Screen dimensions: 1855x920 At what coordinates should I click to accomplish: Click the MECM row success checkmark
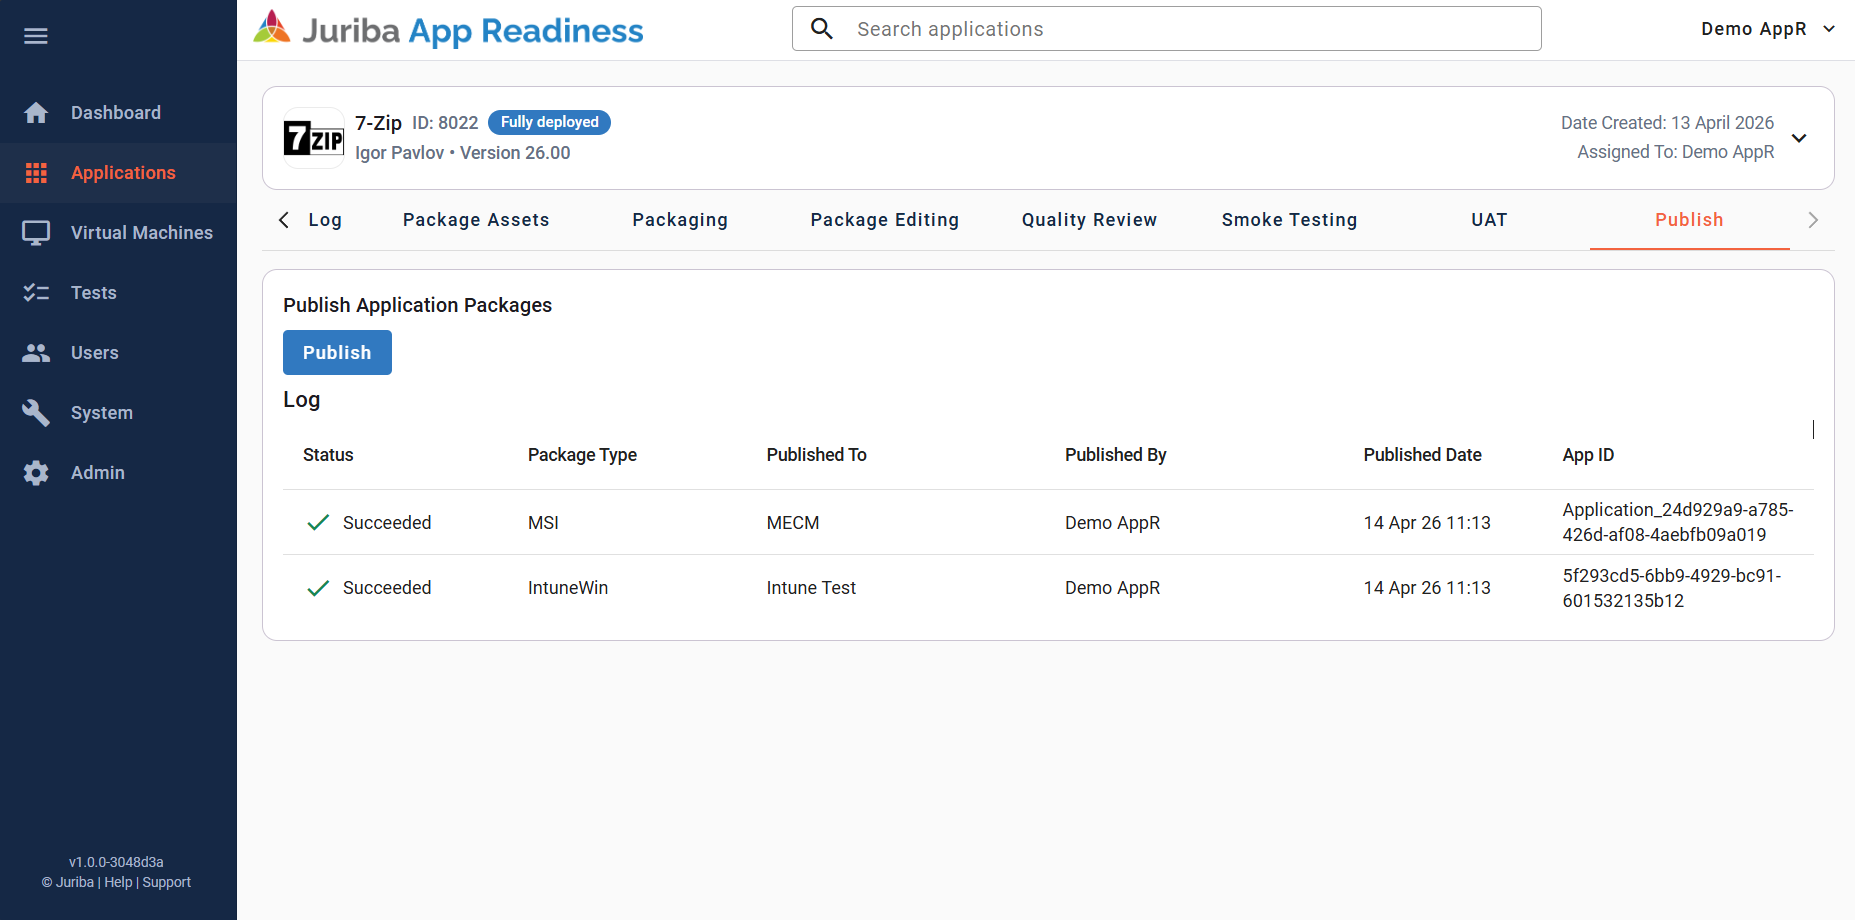(x=318, y=523)
